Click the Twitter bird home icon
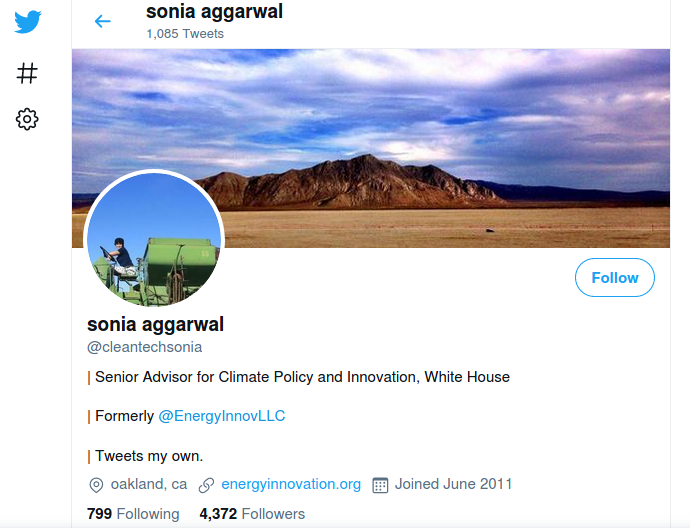 point(28,22)
